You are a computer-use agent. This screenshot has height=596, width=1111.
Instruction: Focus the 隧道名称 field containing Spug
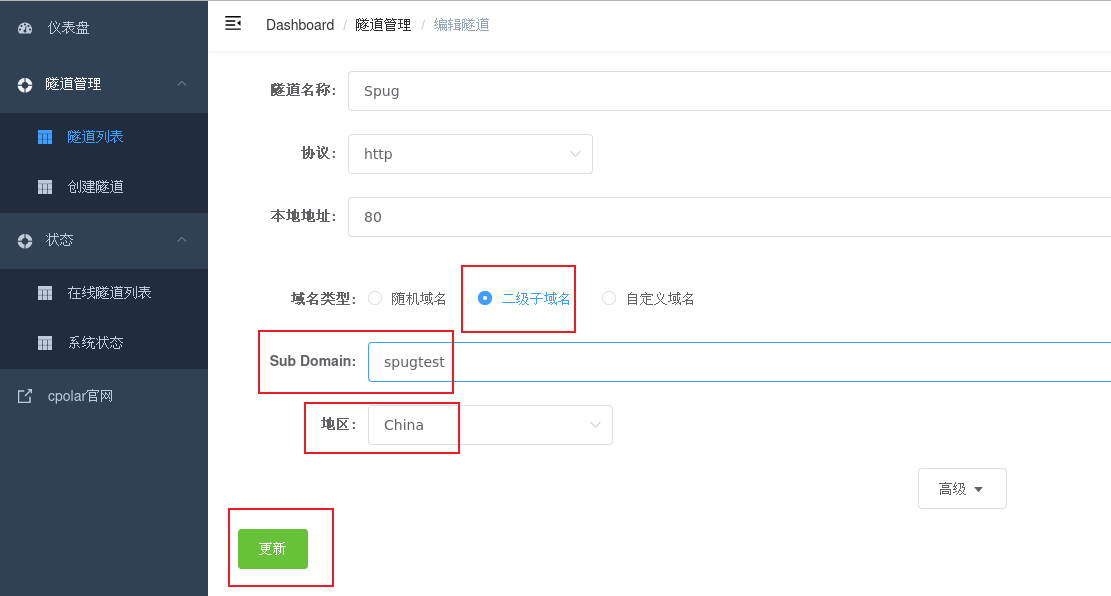pos(730,91)
